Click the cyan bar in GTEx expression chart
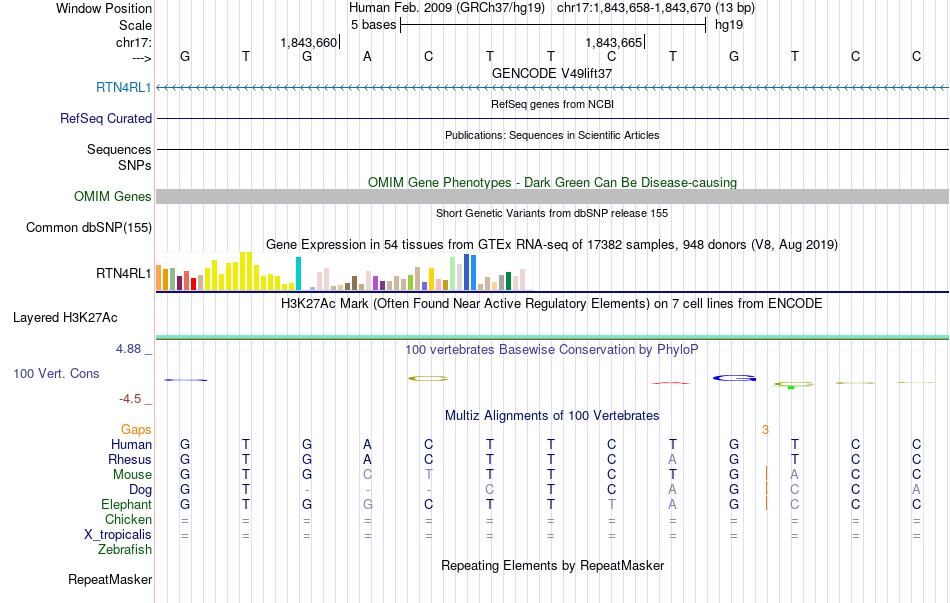This screenshot has width=950, height=603. point(298,273)
